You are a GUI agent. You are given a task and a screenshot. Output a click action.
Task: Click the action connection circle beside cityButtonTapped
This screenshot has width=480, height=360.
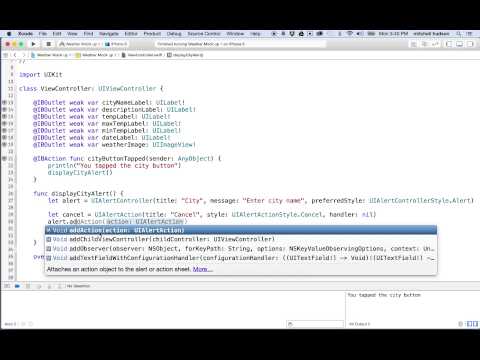point(5,158)
